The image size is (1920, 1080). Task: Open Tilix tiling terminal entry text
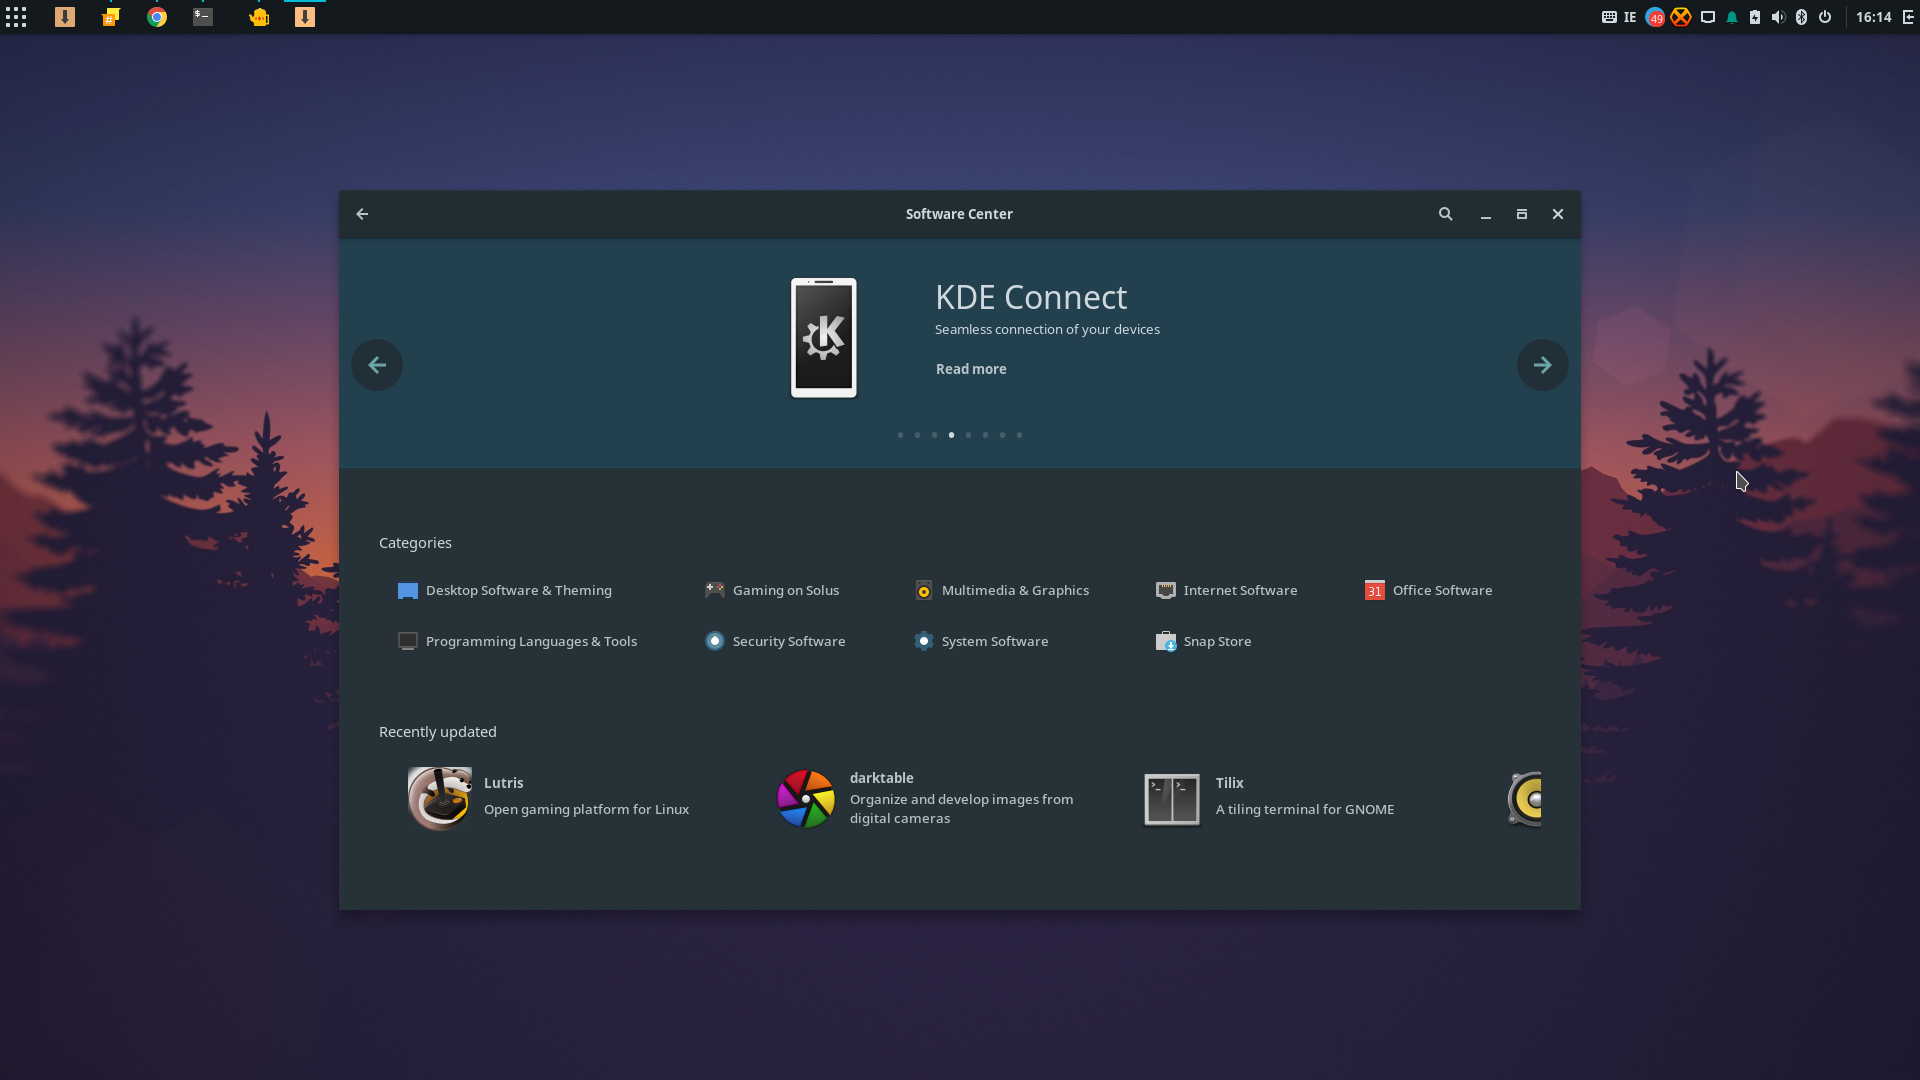[1304, 809]
